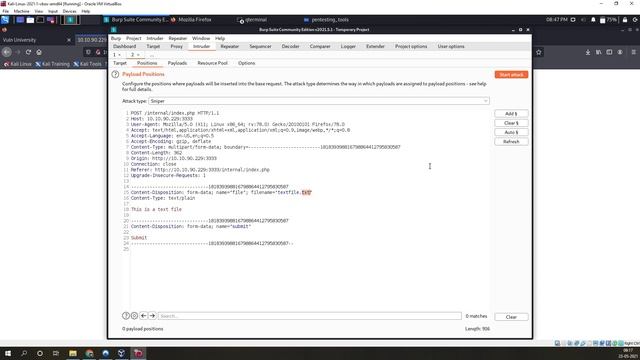Open file manager icon in Kali panel
Screen dimensions: 640x360
pos(30,20)
